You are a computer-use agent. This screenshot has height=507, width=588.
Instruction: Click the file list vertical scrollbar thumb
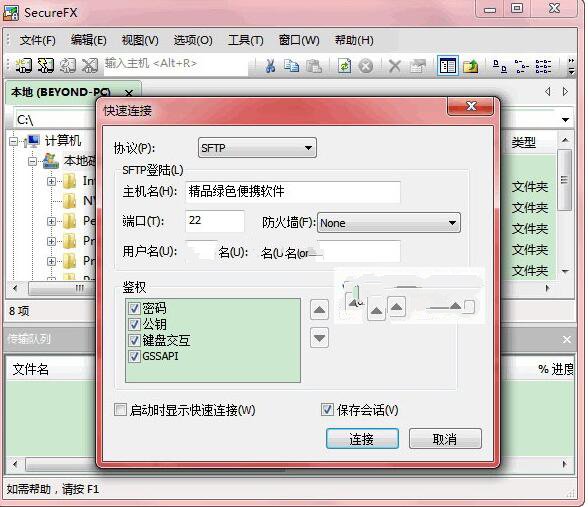point(564,180)
